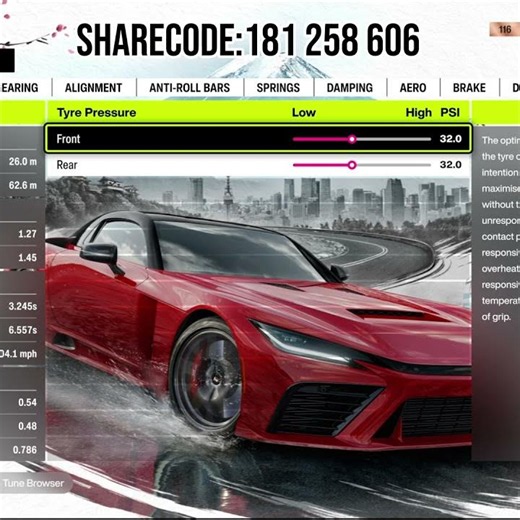Click the Rear pressure value 32.0
520x520 pixels.
coord(450,165)
